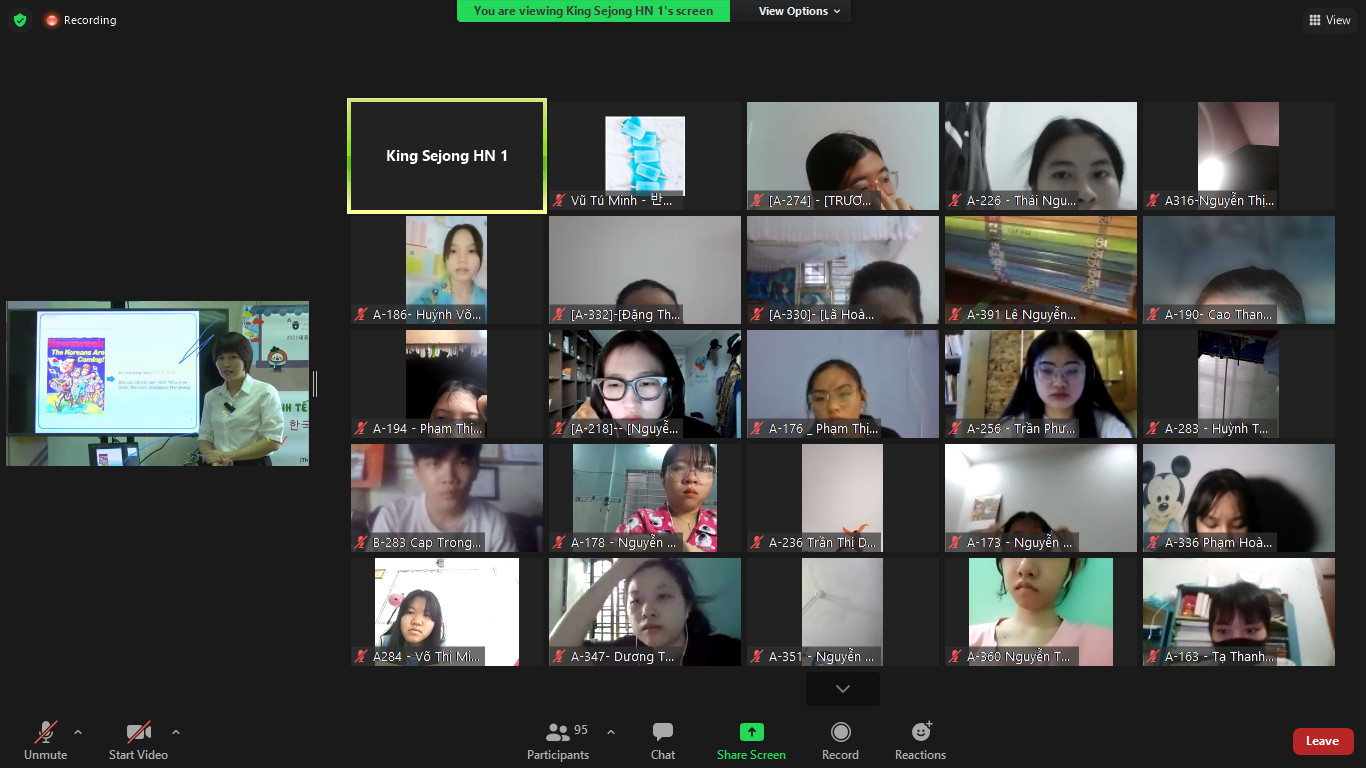Open the Chat panel
Viewport: 1366px width, 768px height.
tap(662, 740)
